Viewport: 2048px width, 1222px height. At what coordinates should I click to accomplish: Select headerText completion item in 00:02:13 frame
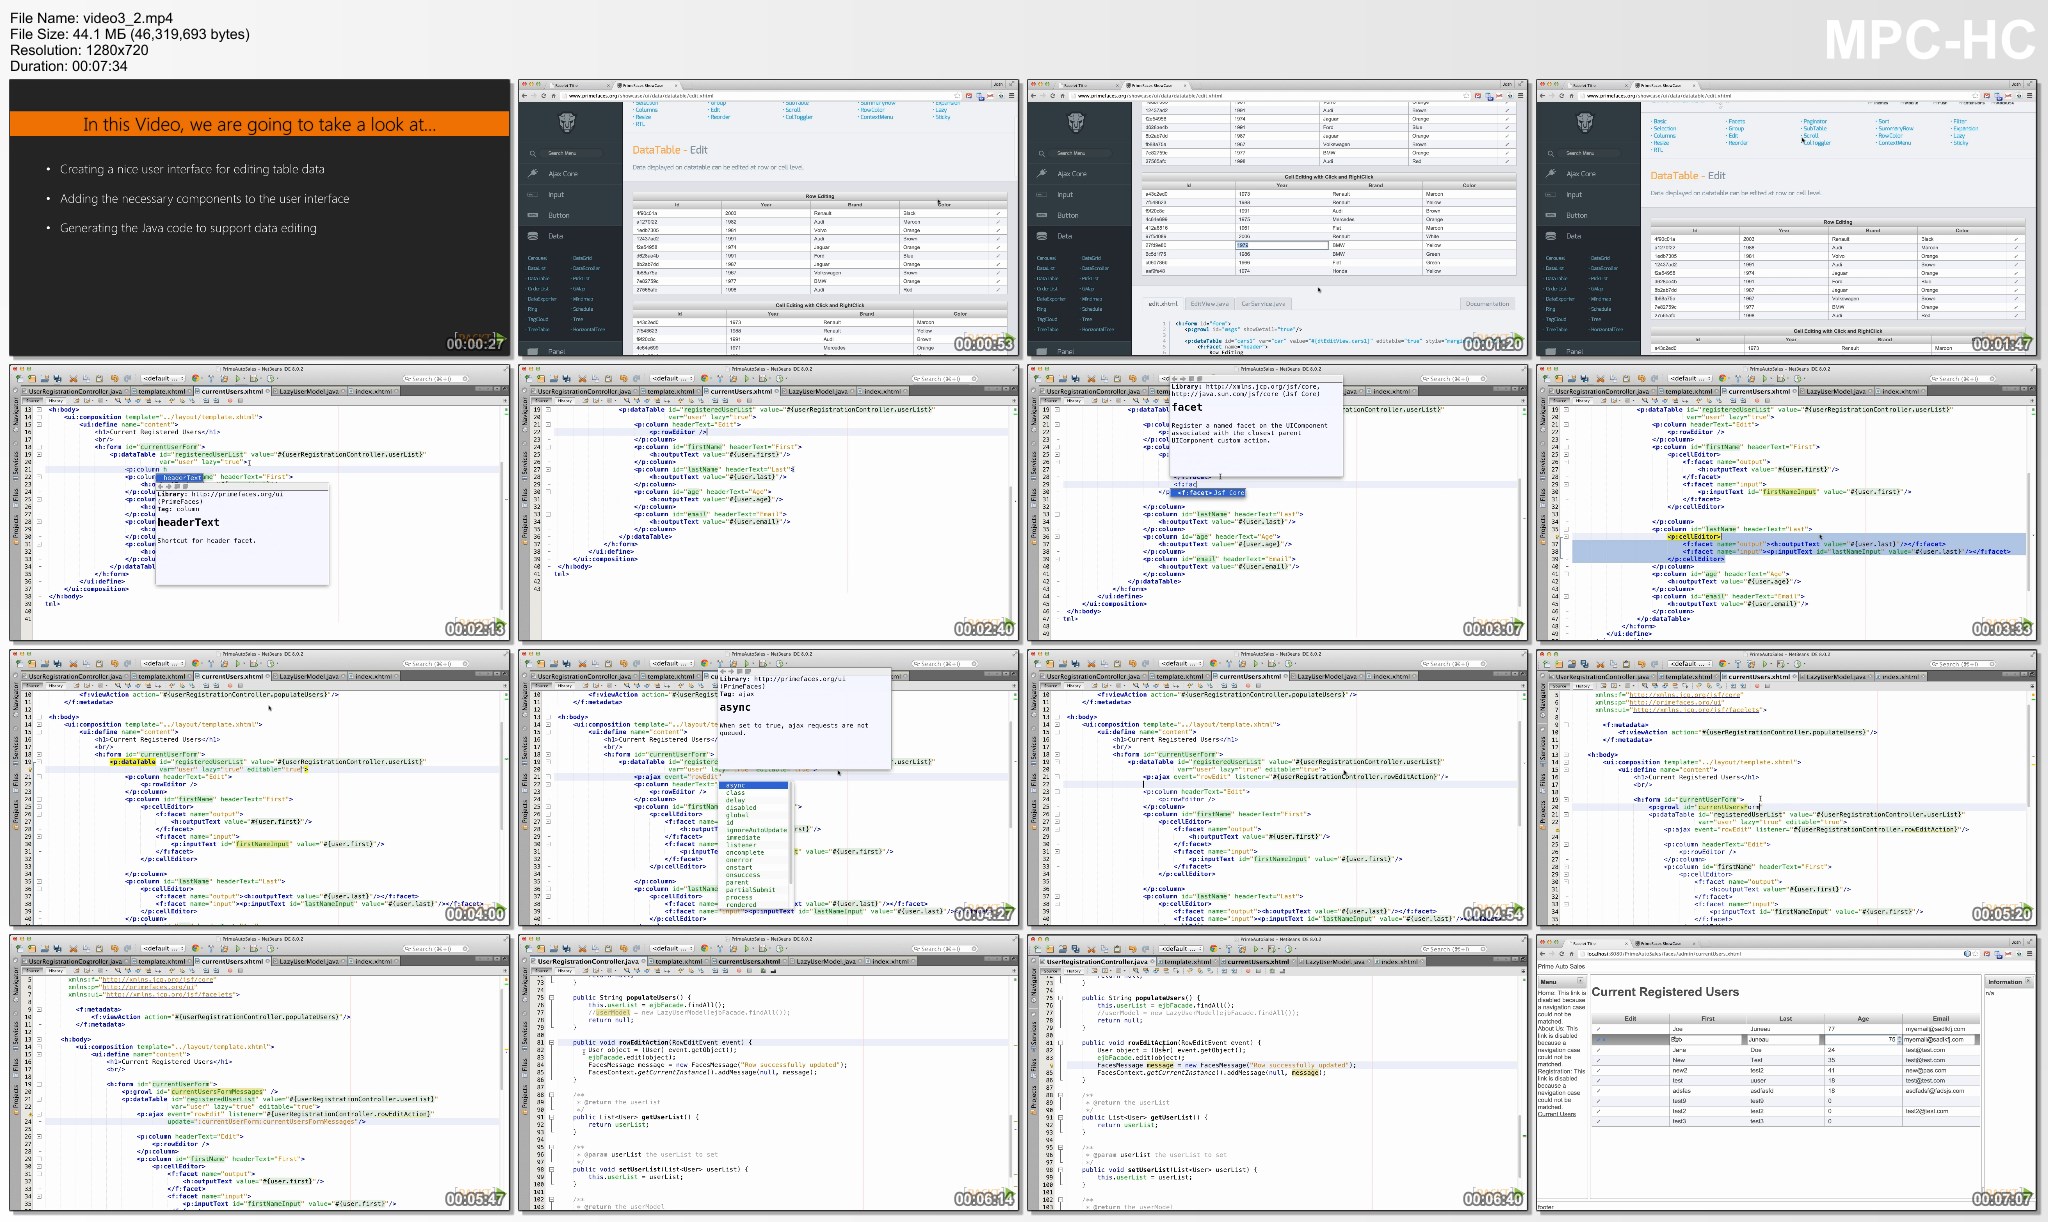(x=182, y=478)
